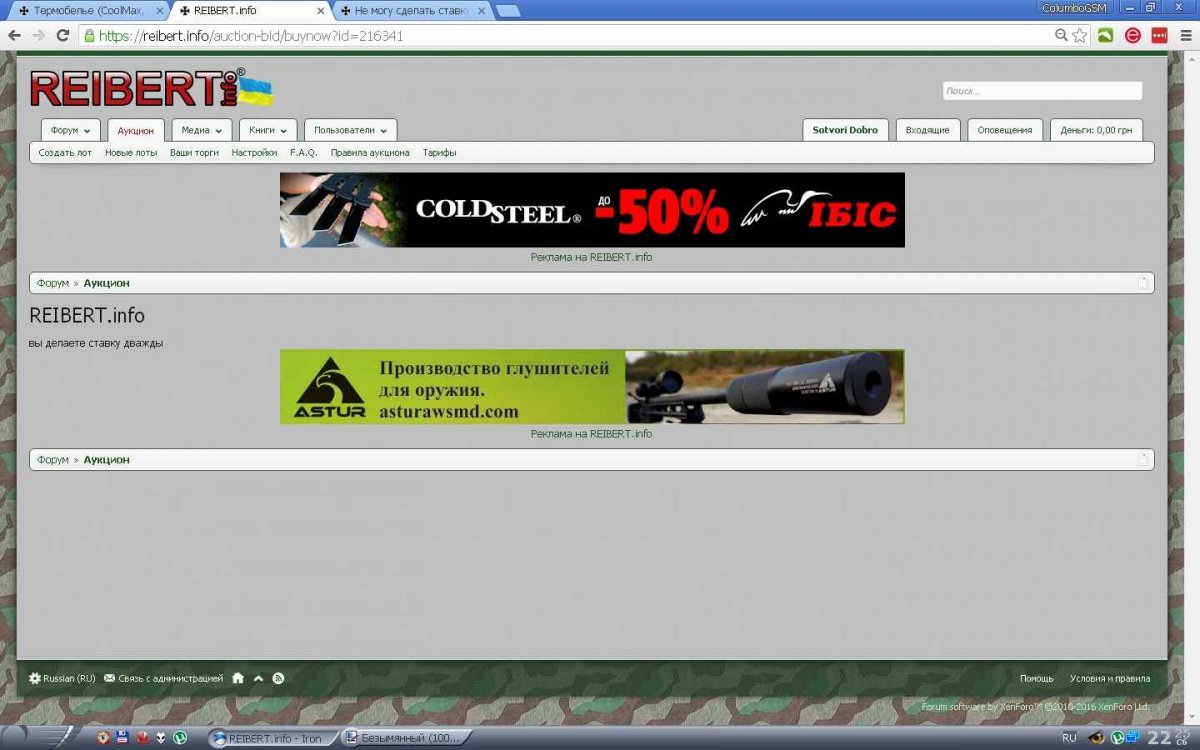
Task: Close the 'Не могу сделать ставку' tab
Action: [x=481, y=11]
